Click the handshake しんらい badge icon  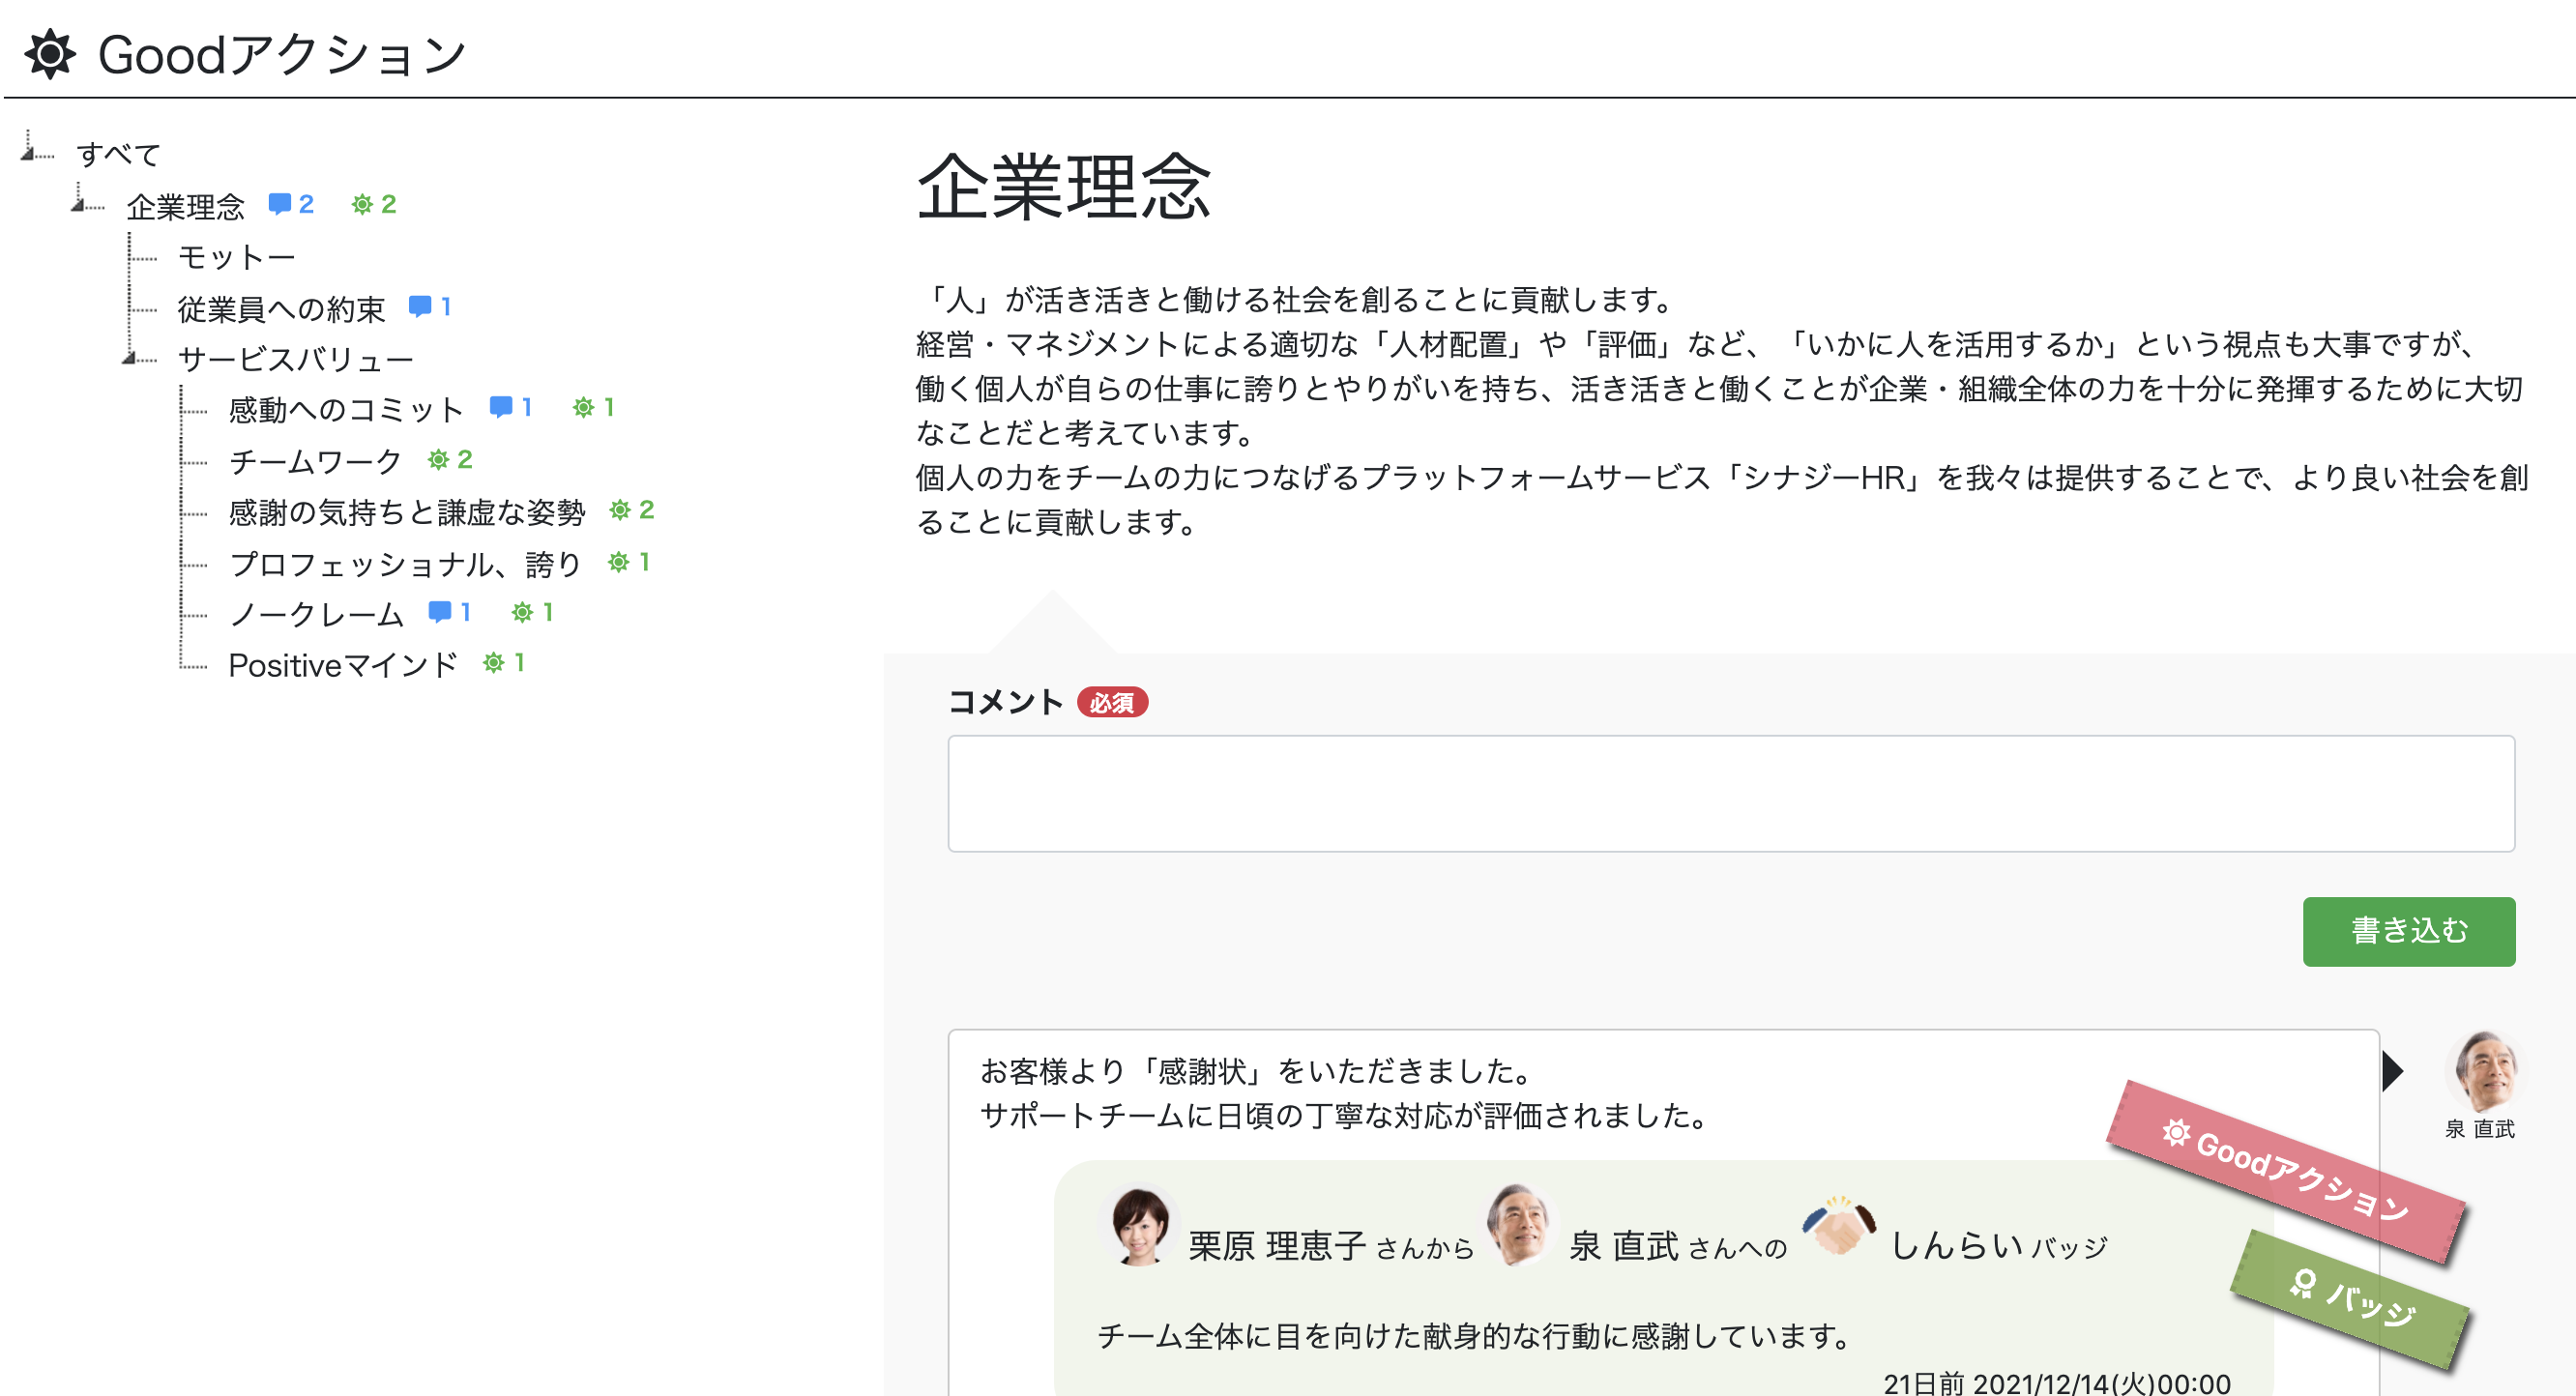pos(1838,1226)
